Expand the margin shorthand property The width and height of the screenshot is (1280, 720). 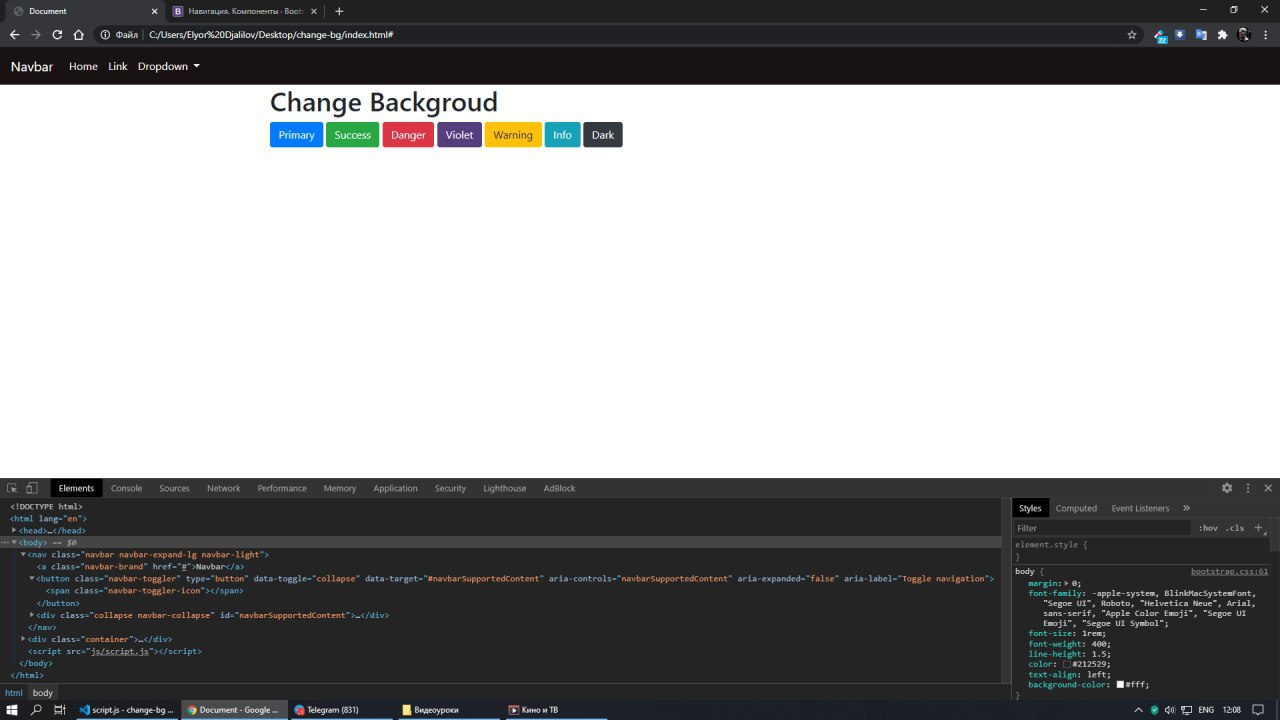coord(1067,583)
